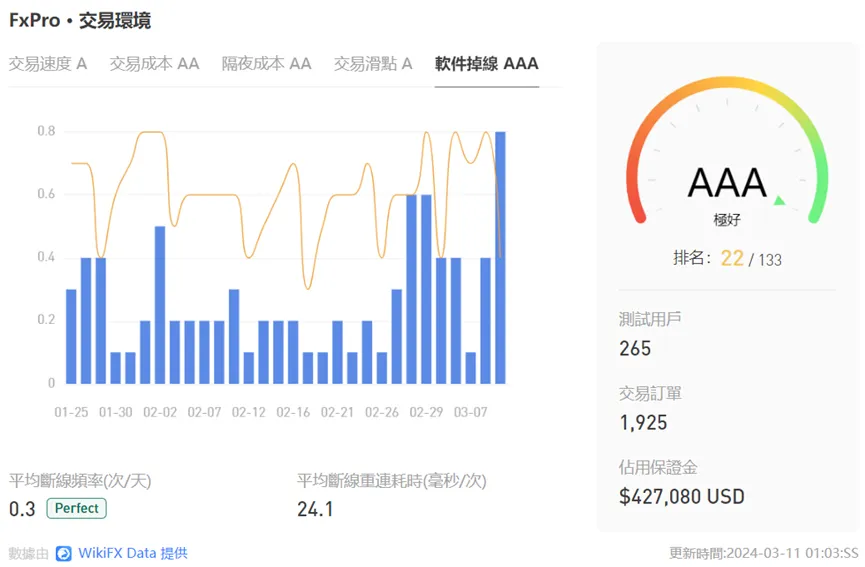
Task: Click the 交易訂單 value 1,925
Action: [x=643, y=422]
